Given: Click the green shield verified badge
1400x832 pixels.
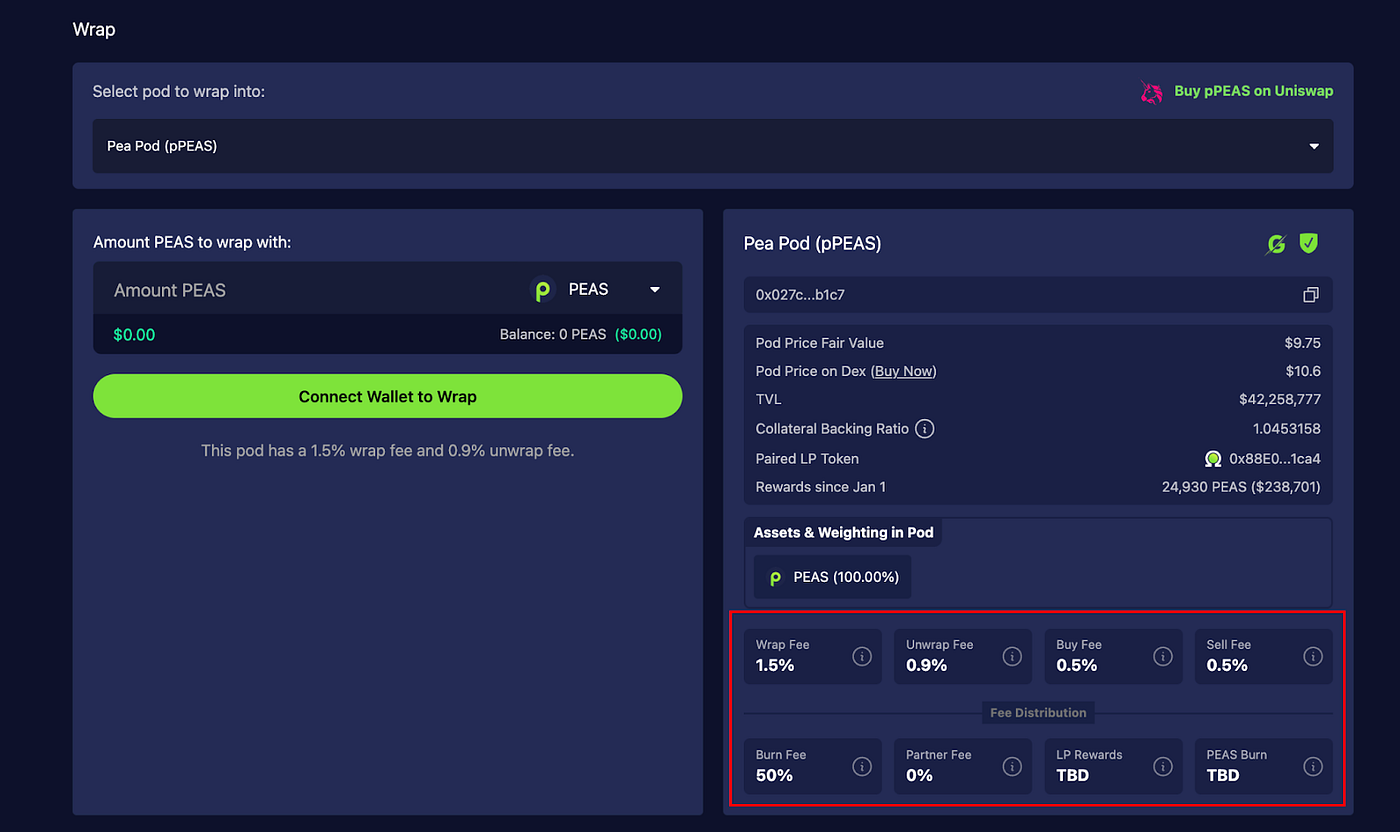Looking at the screenshot, I should [1308, 243].
